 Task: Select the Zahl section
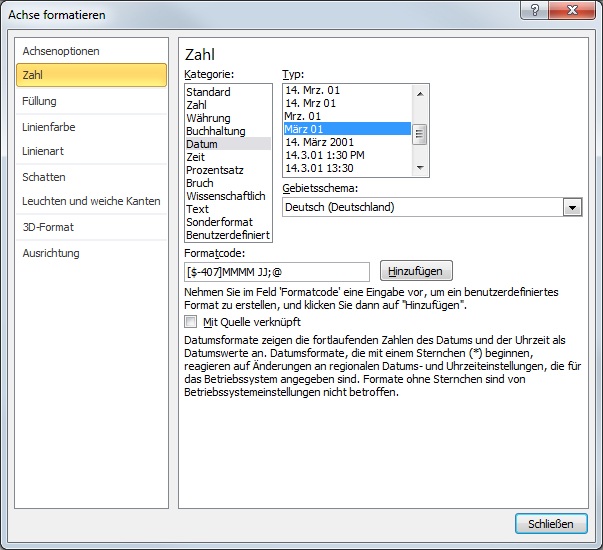pos(92,75)
